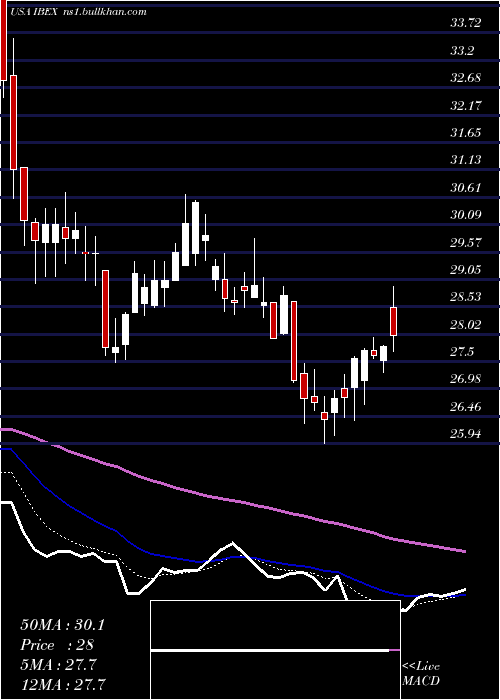Click the 28.53 price axis label
500x700 pixels.
(x=466, y=297)
